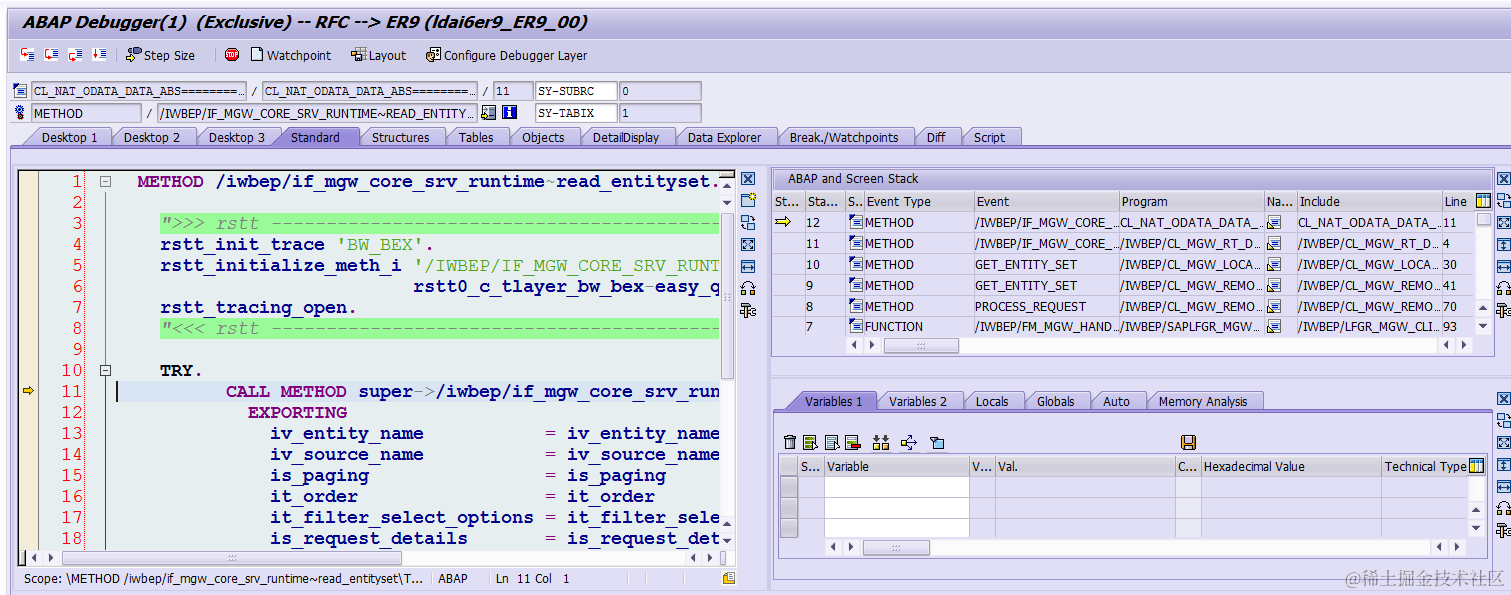The image size is (1511, 595).
Task: Open the Objects tab
Action: (543, 137)
